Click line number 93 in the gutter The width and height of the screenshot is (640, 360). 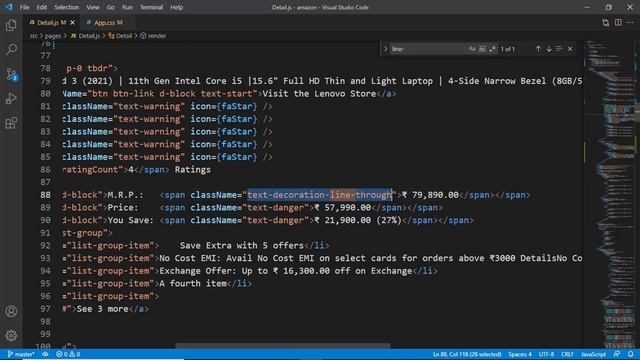(x=46, y=258)
